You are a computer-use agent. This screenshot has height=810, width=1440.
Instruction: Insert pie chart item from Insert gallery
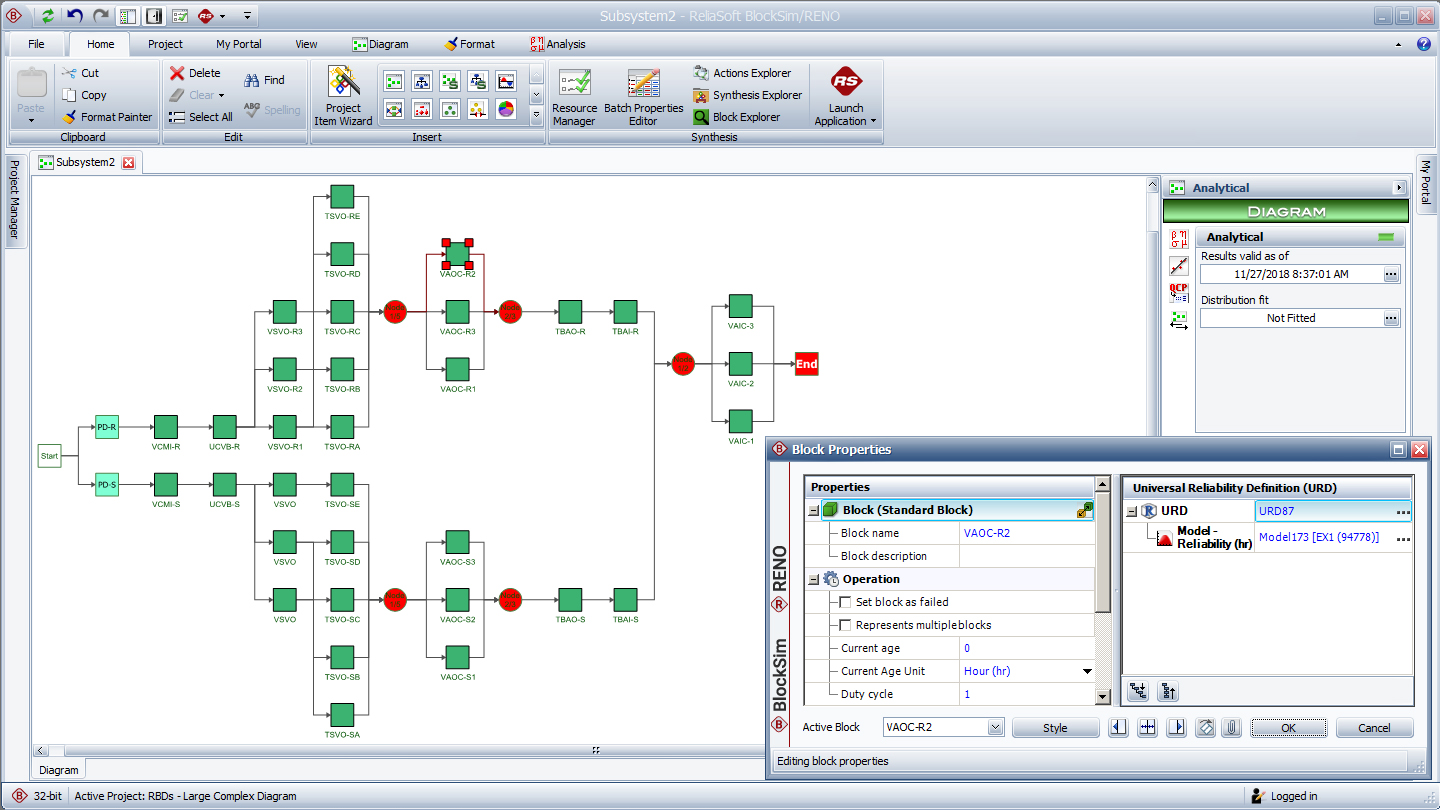(506, 109)
